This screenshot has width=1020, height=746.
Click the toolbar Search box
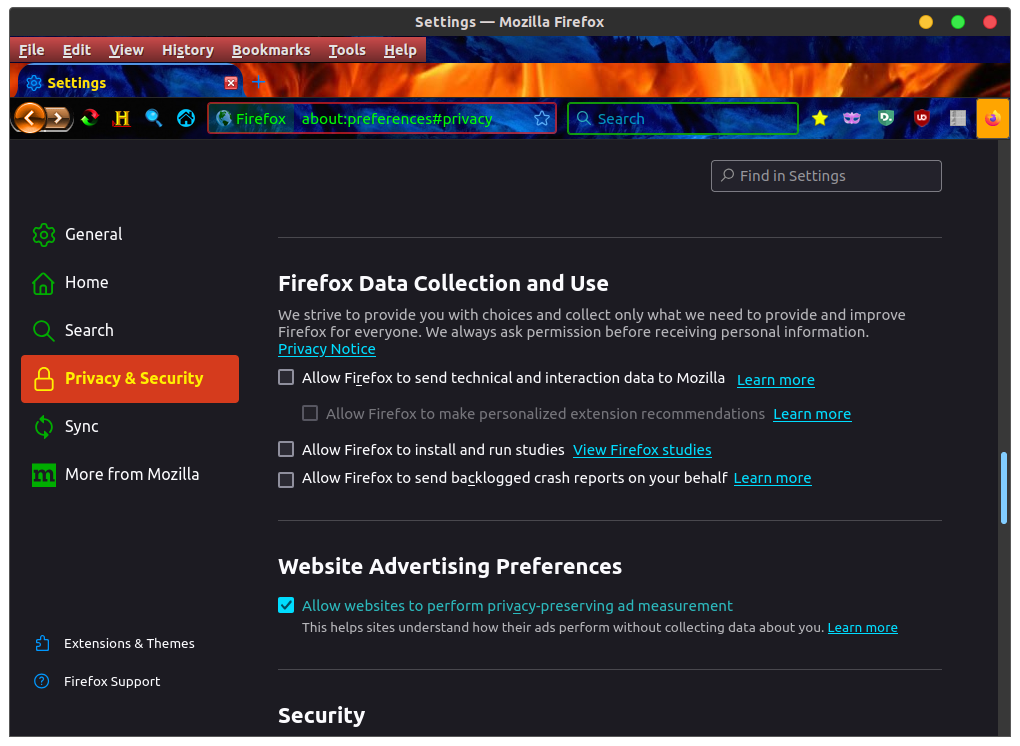tap(683, 118)
